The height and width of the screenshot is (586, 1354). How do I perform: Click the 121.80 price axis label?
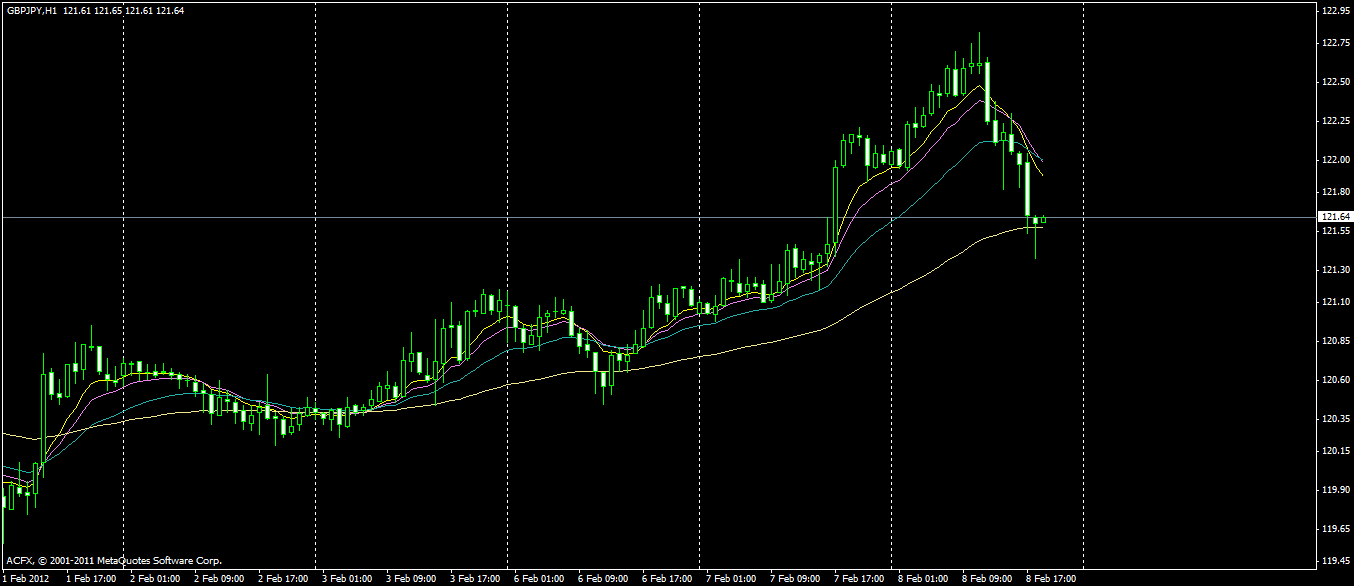(1336, 192)
